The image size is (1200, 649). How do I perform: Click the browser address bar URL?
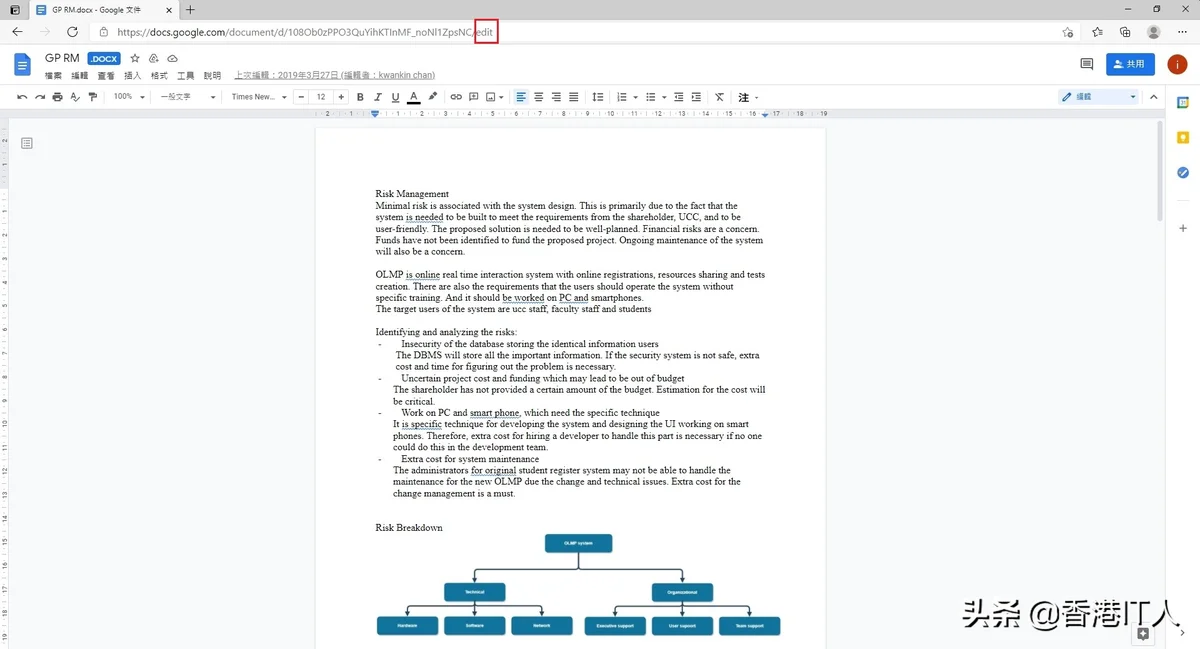[x=305, y=32]
